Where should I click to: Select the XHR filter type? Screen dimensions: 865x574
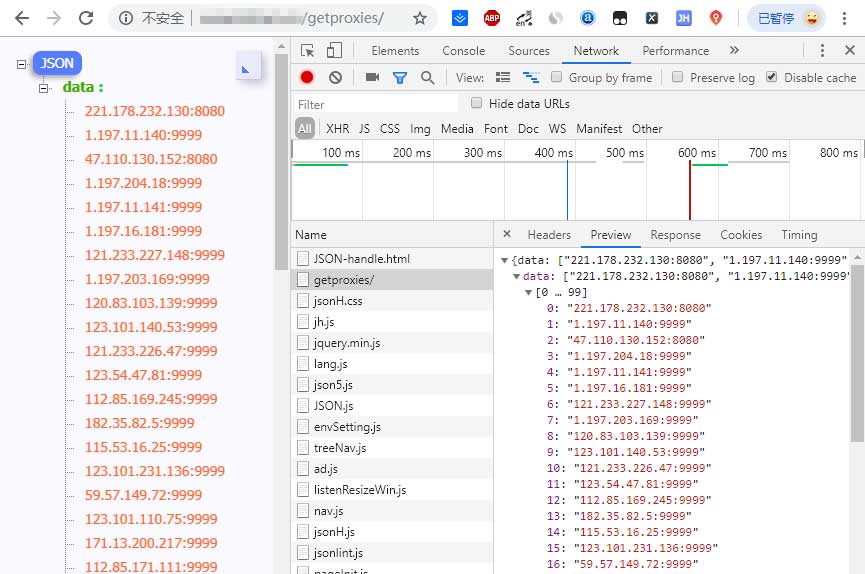(x=337, y=128)
